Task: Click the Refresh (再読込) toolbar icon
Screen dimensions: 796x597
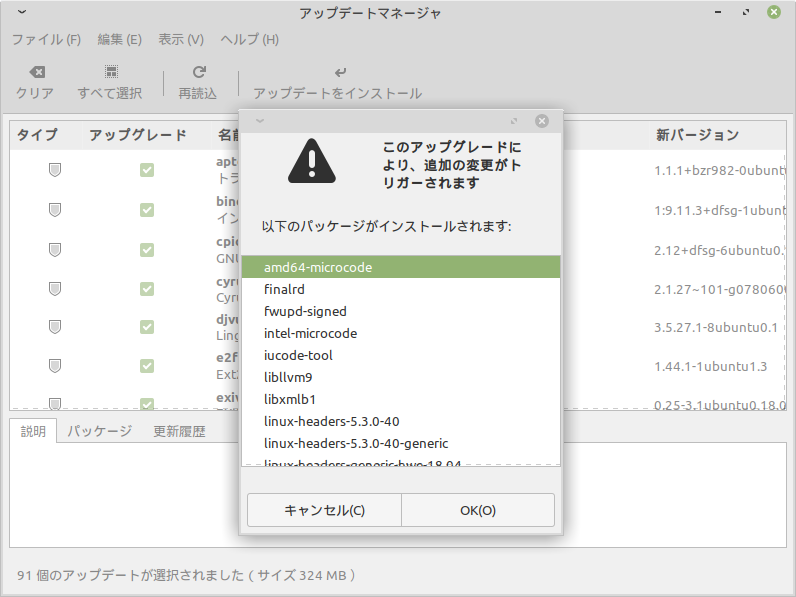Action: [199, 72]
